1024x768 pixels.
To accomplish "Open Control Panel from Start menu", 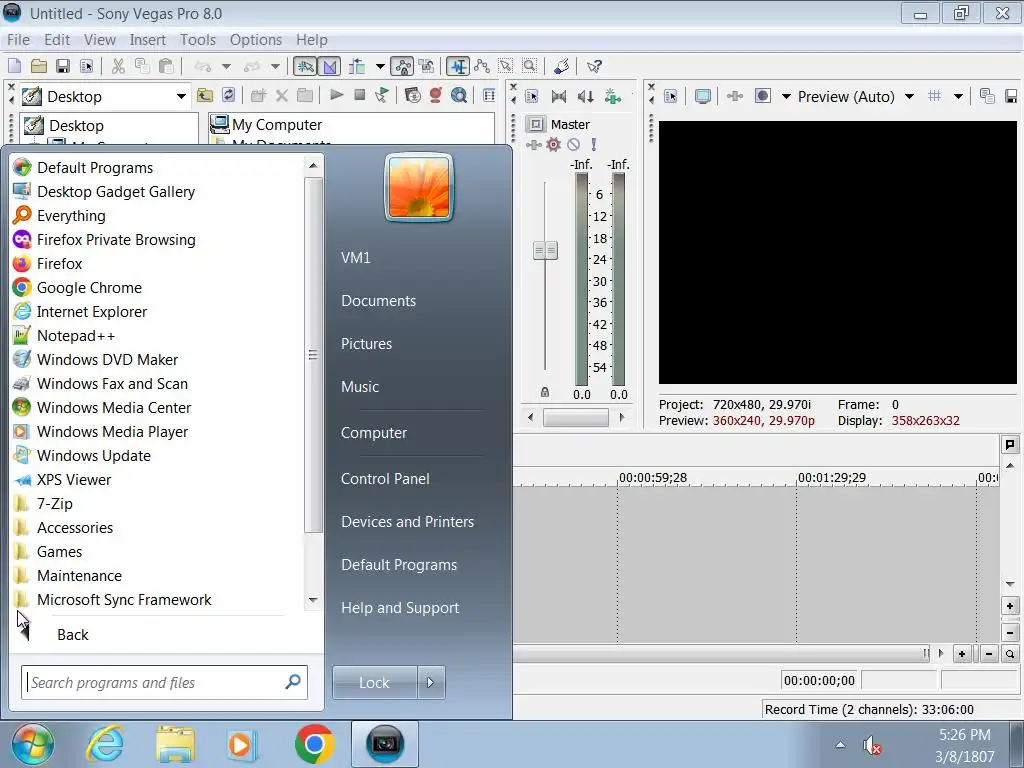I will click(385, 479).
